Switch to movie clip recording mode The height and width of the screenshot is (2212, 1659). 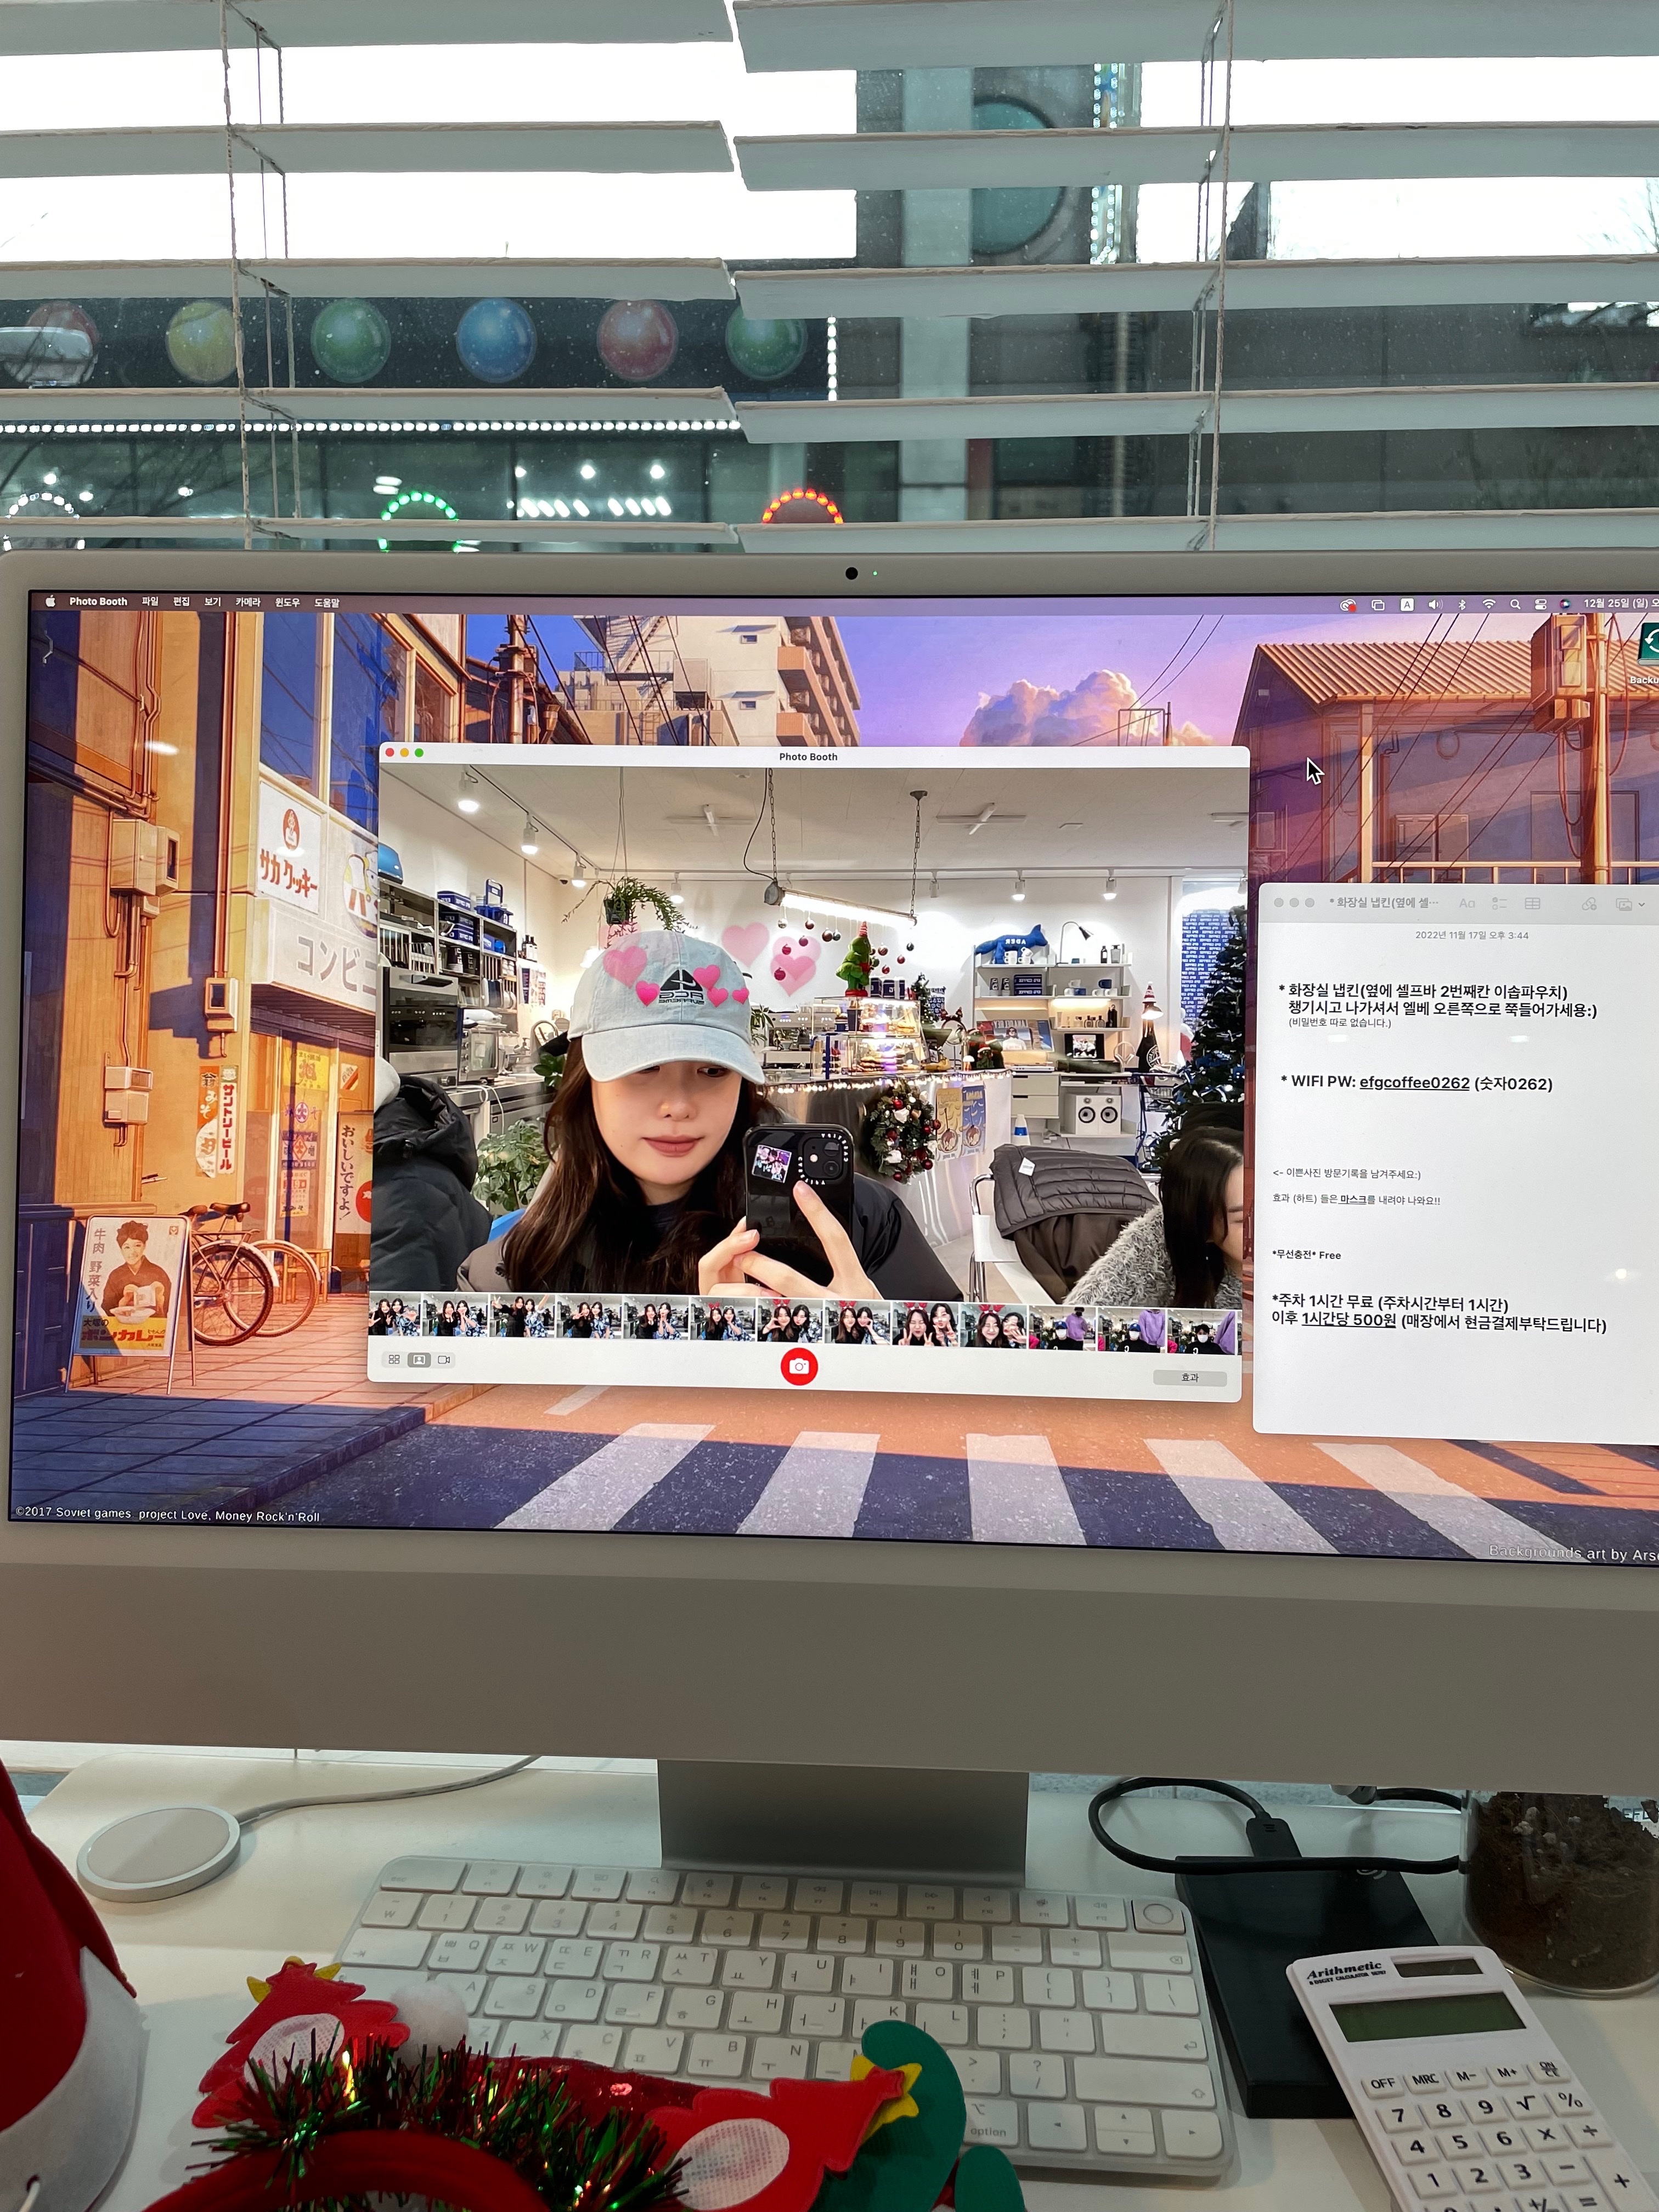click(445, 1359)
